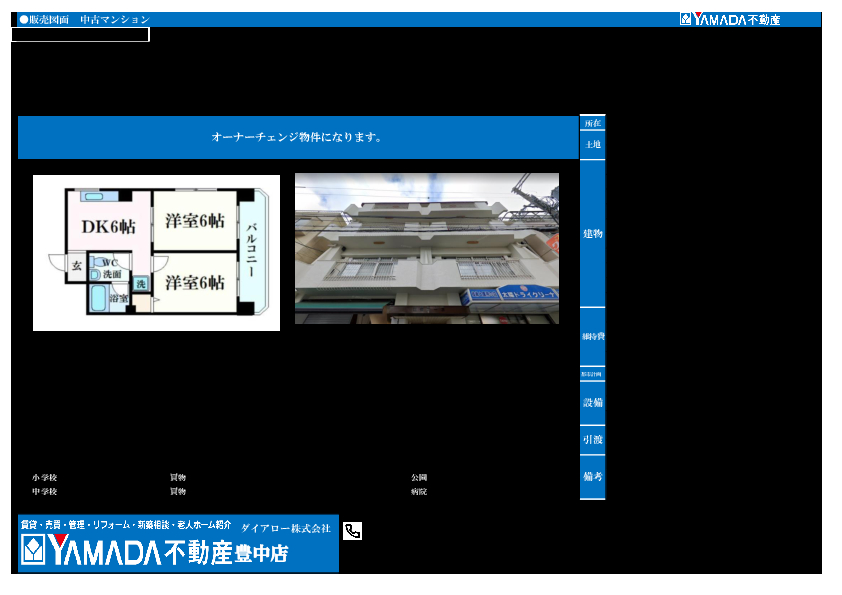Click the オーナーチェンジ物件 blue banner
The height and width of the screenshot is (595, 842).
tap(297, 137)
